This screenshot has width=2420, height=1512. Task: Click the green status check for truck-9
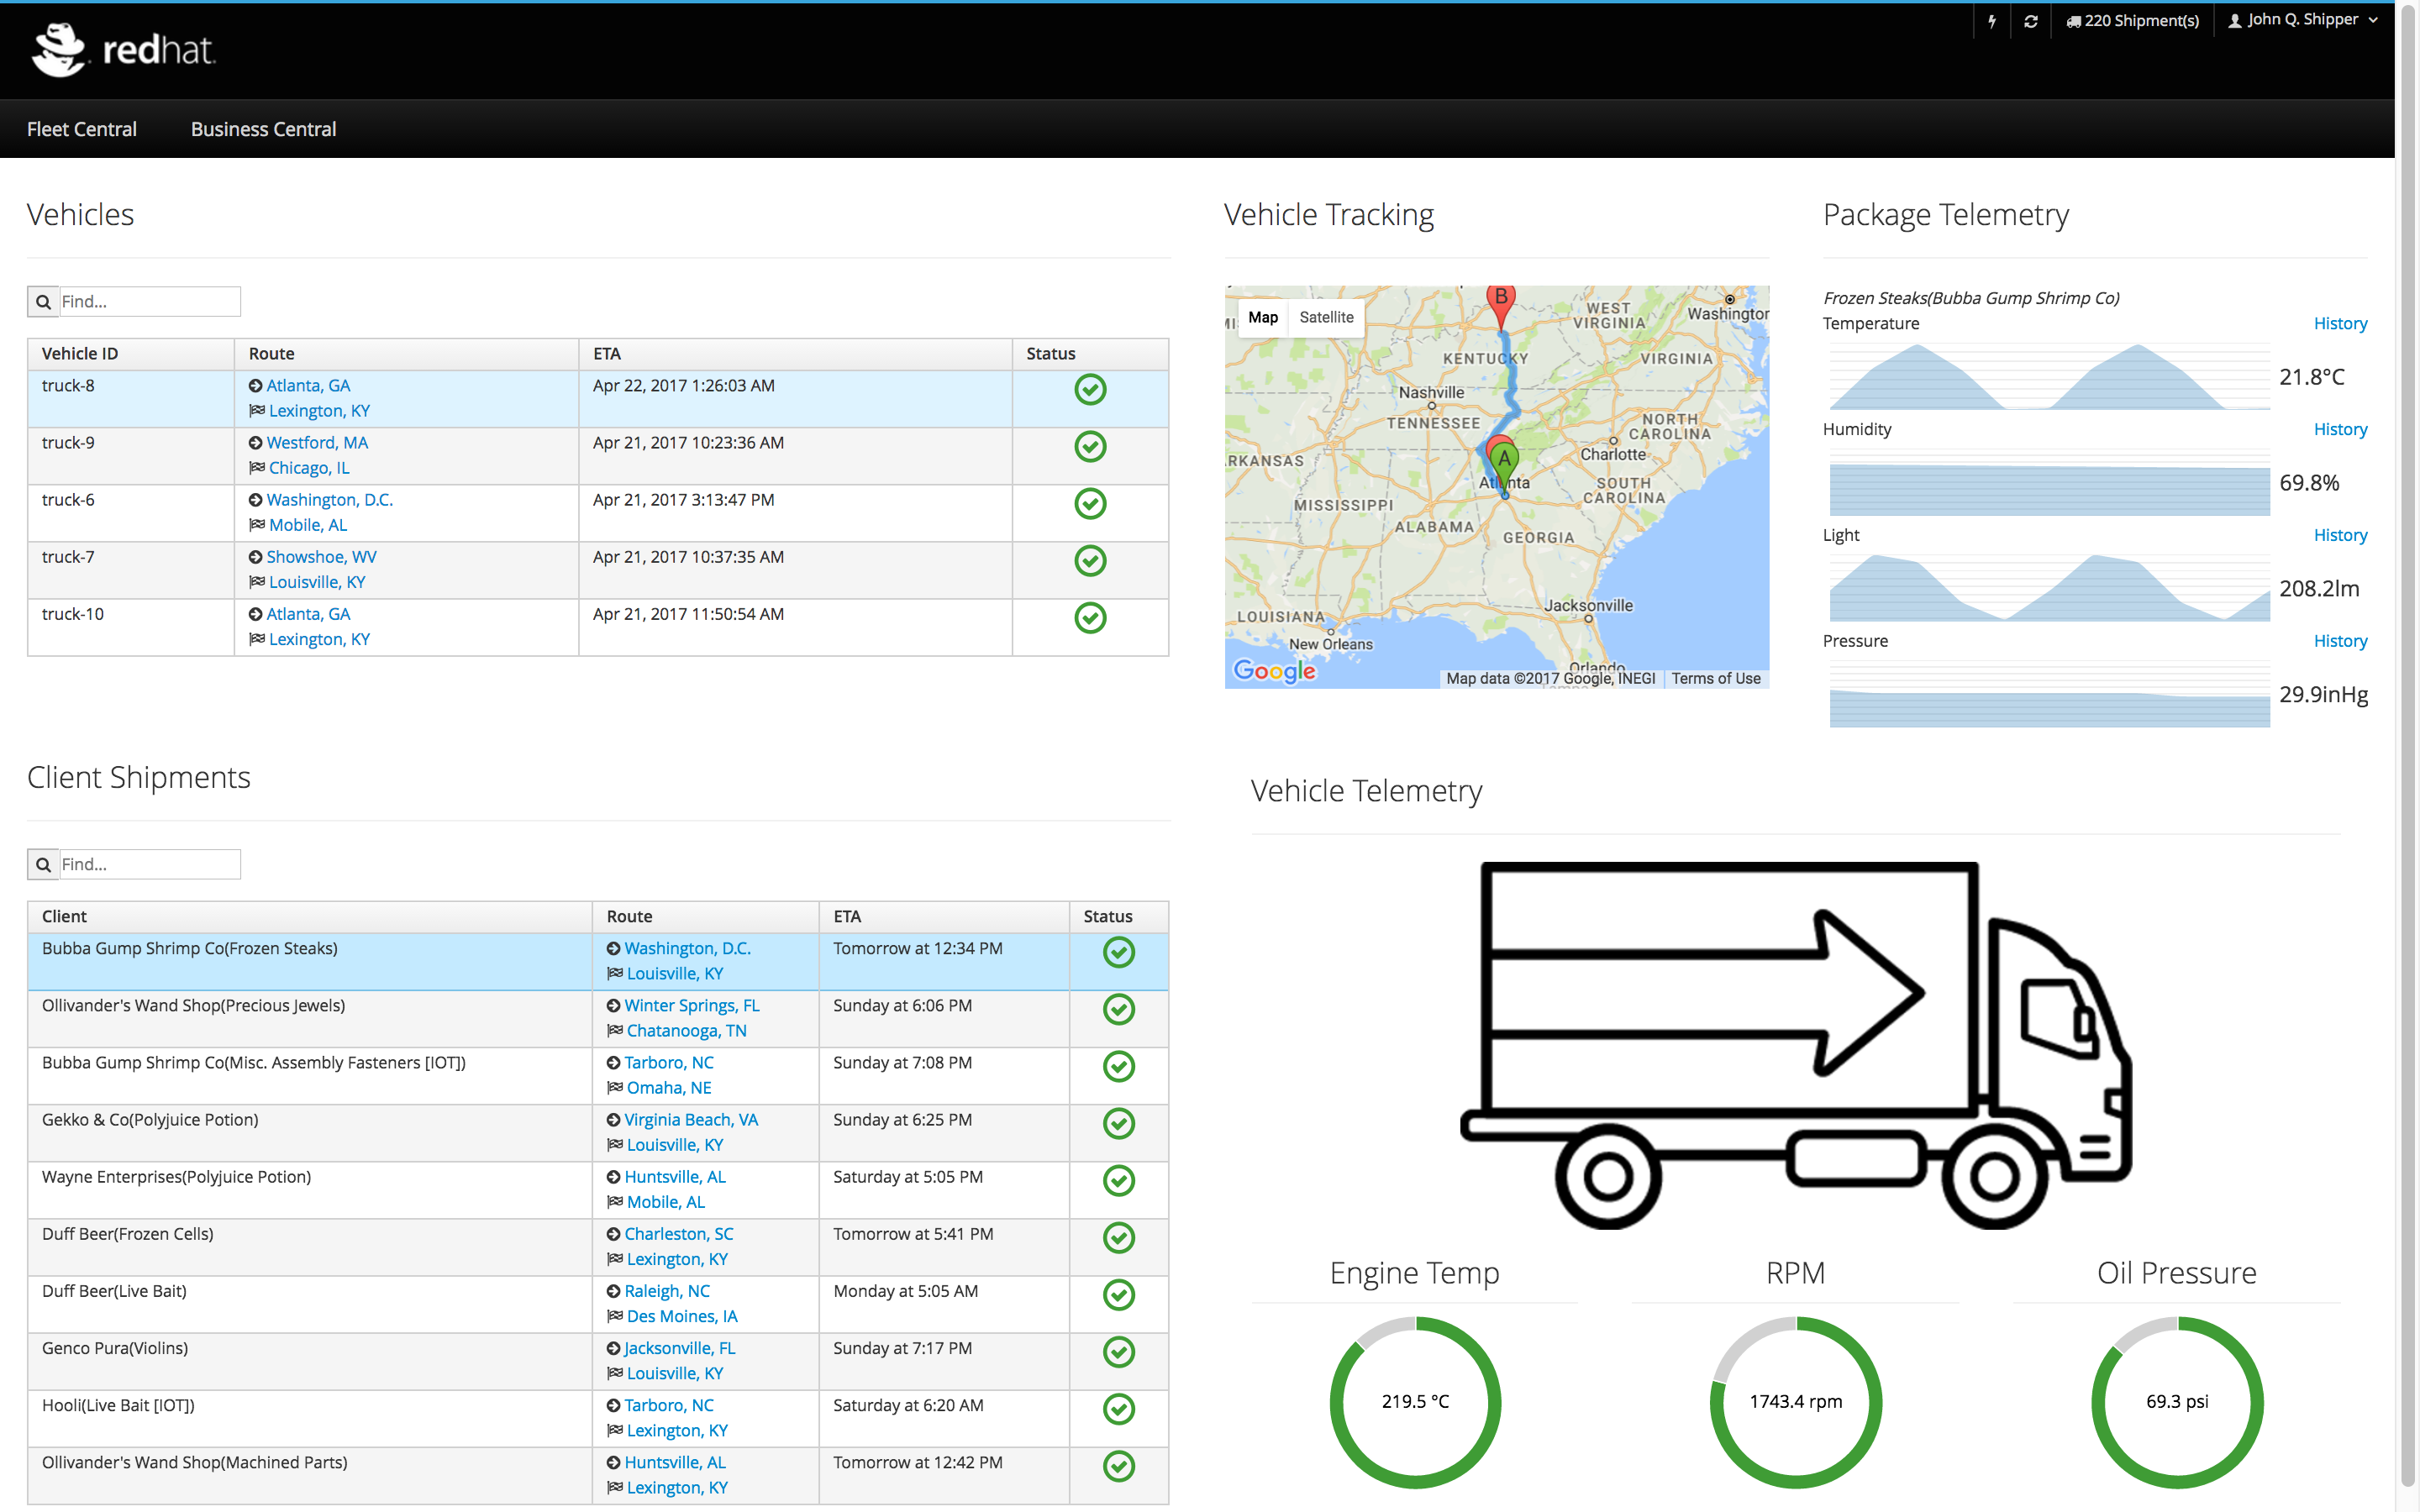pos(1089,447)
